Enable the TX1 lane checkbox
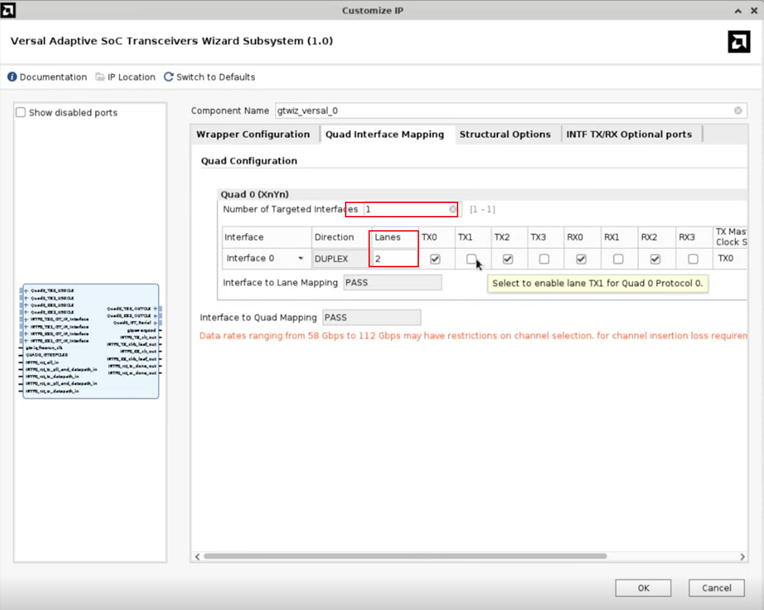 [x=471, y=259]
